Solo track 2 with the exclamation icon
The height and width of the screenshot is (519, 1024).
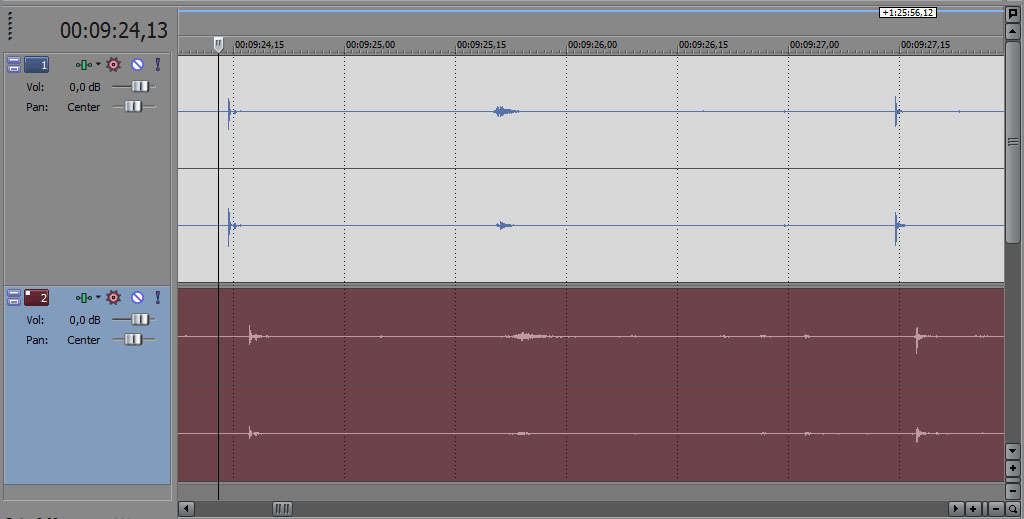tap(157, 298)
